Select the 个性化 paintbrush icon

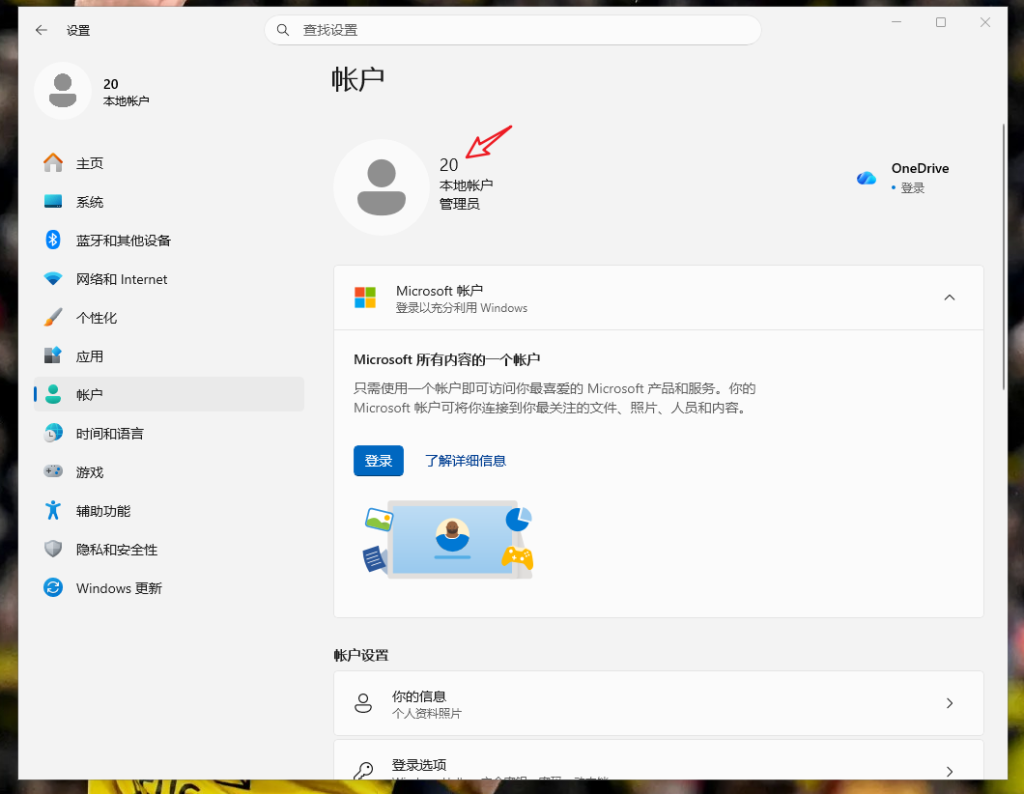tap(53, 317)
